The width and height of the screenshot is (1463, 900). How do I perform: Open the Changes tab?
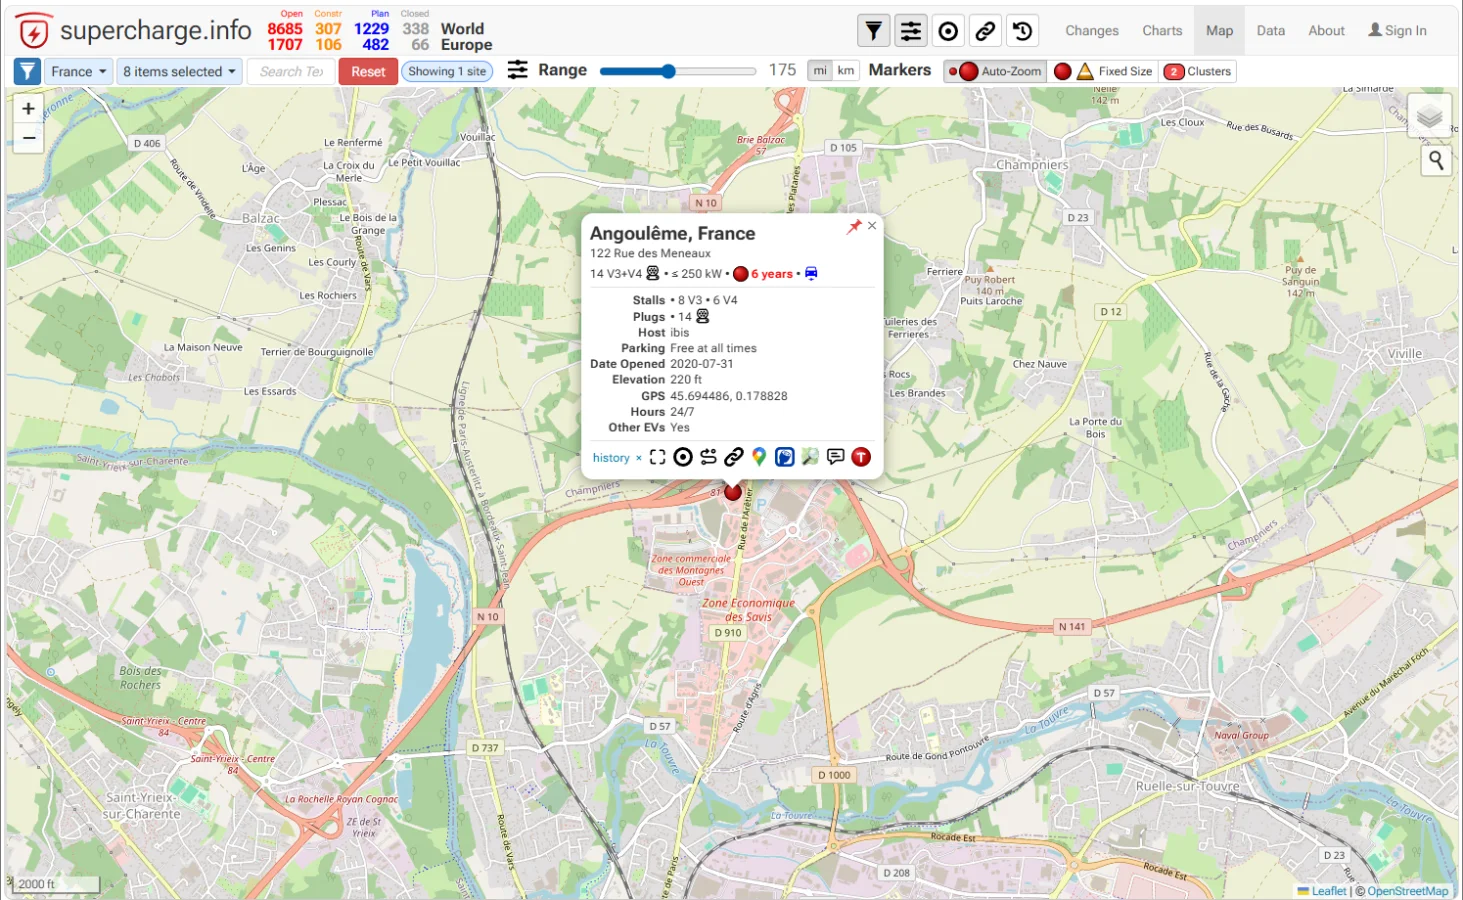(1092, 30)
